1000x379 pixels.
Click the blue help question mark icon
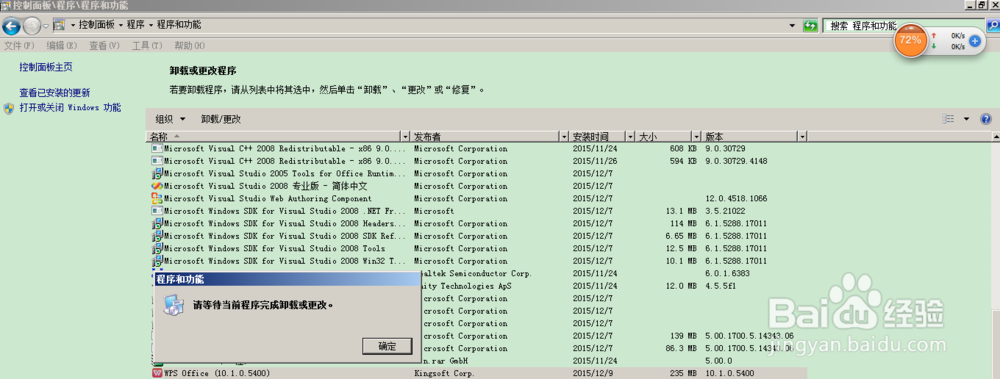[986, 119]
